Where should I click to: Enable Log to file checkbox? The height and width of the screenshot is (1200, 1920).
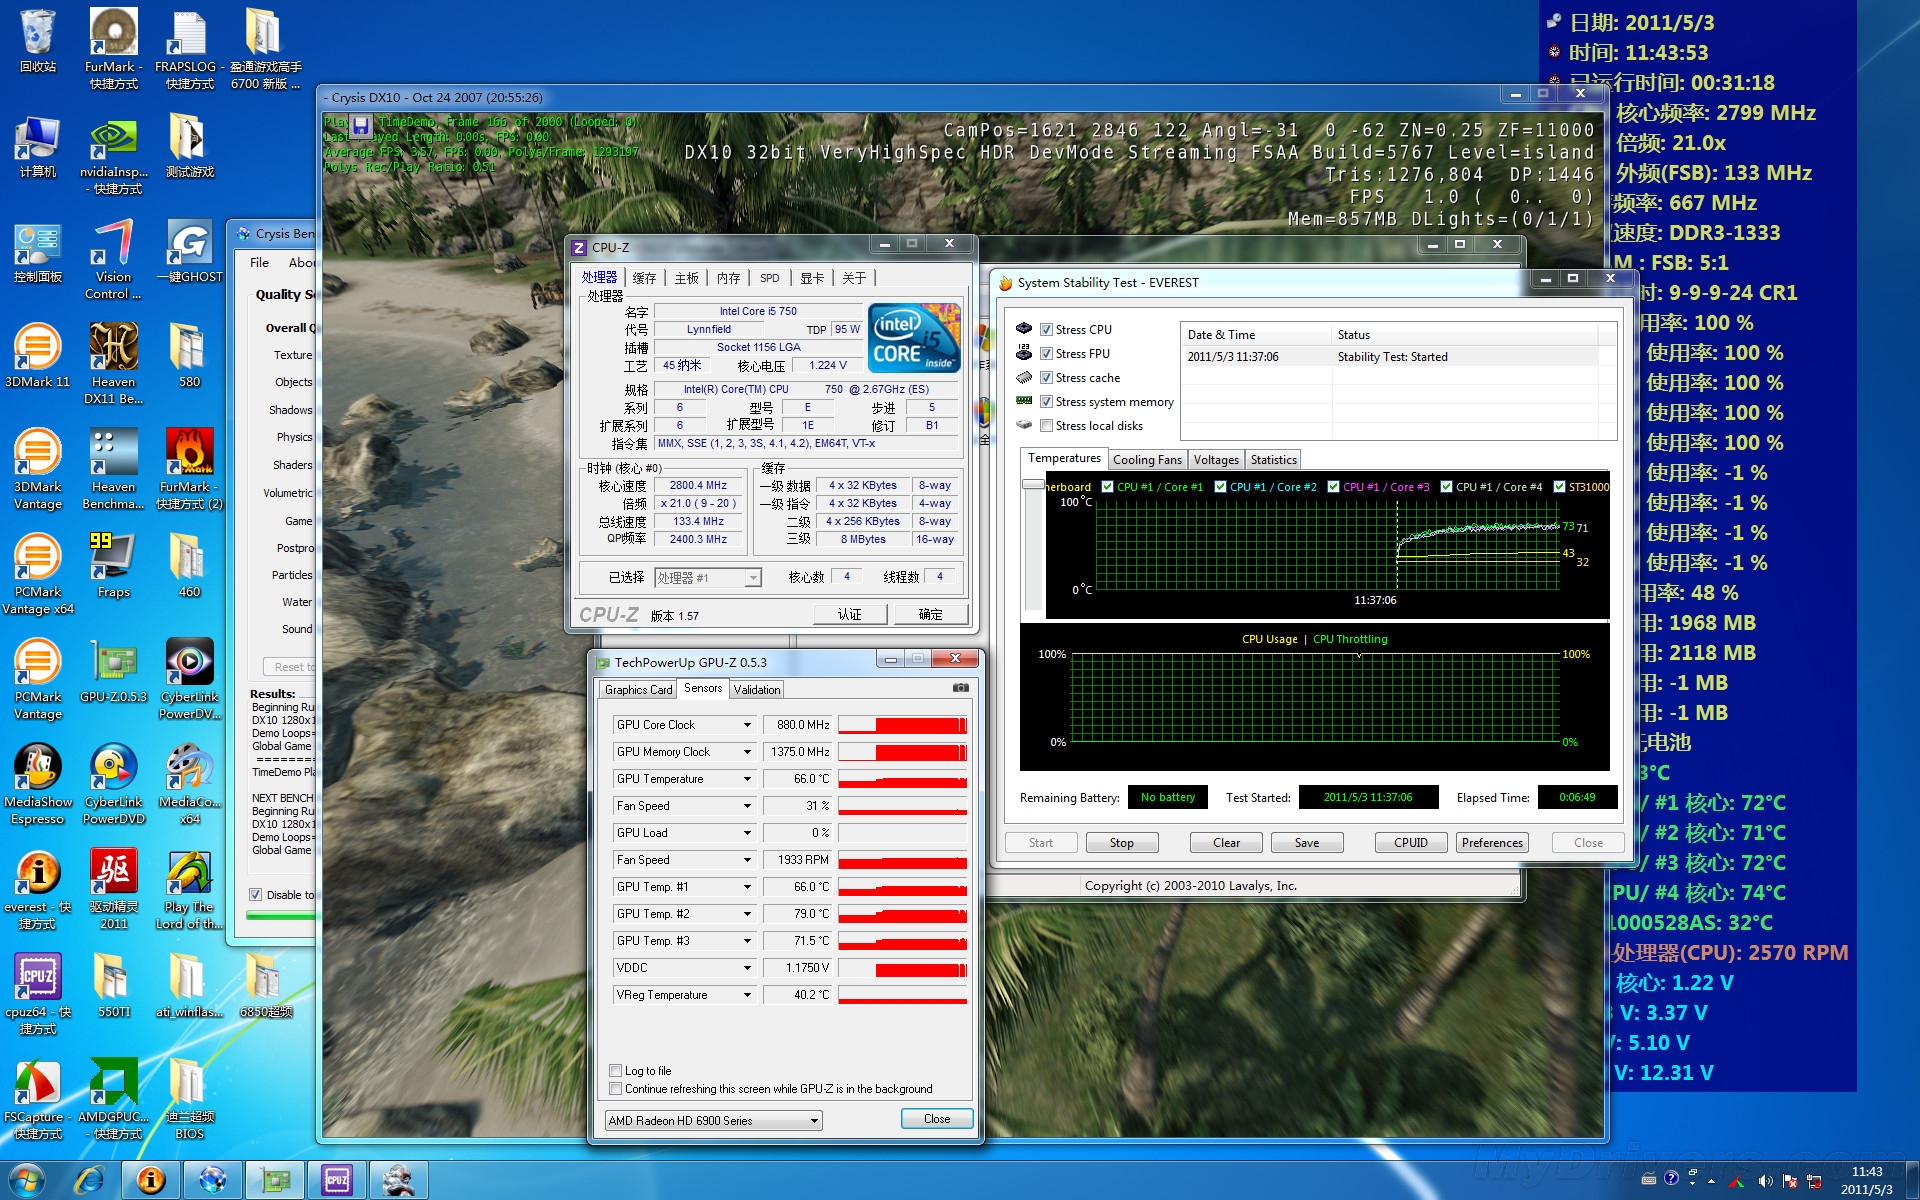tap(616, 1071)
